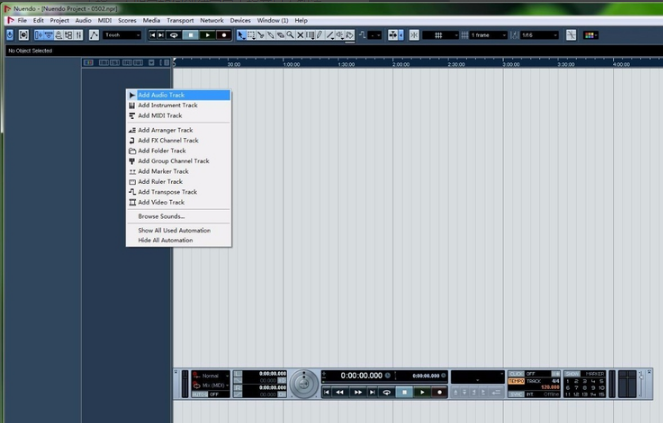Click the Add Video Track icon

pos(132,202)
